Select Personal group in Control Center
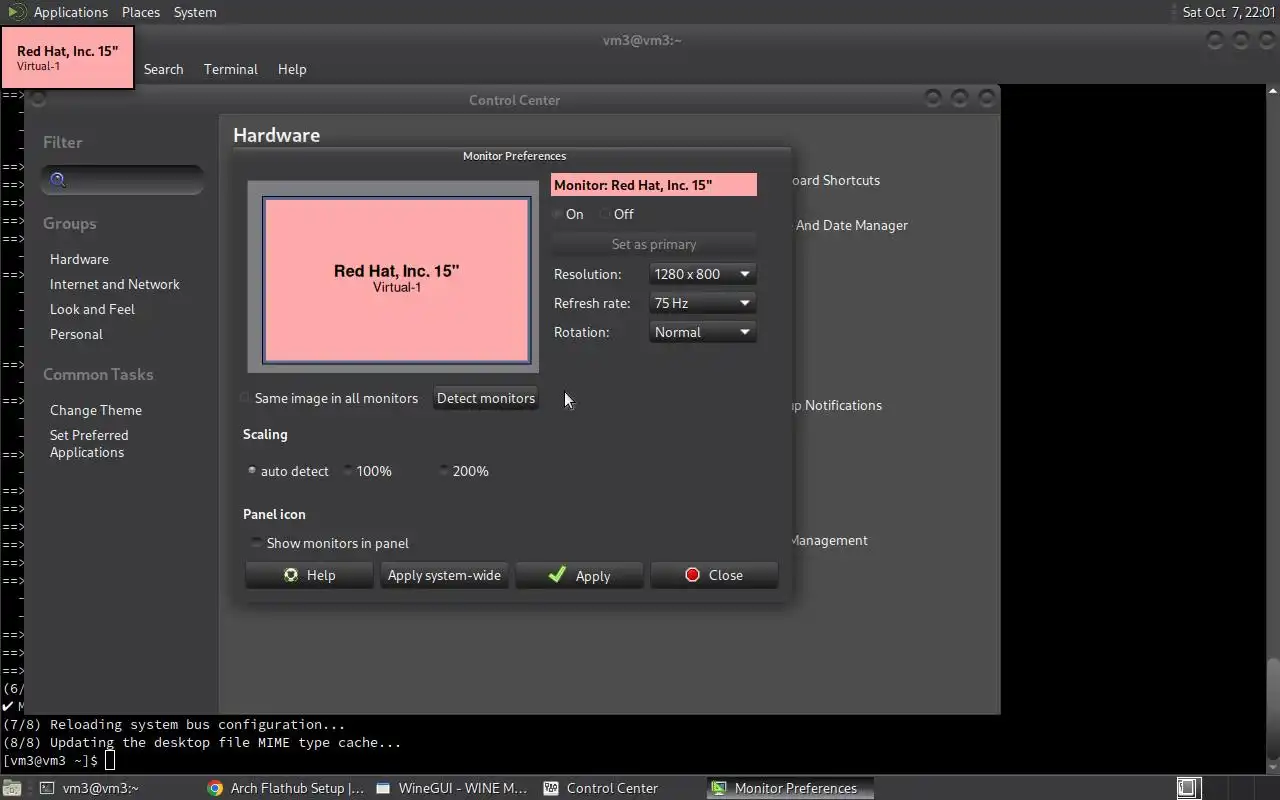The width and height of the screenshot is (1280, 800). click(x=76, y=334)
